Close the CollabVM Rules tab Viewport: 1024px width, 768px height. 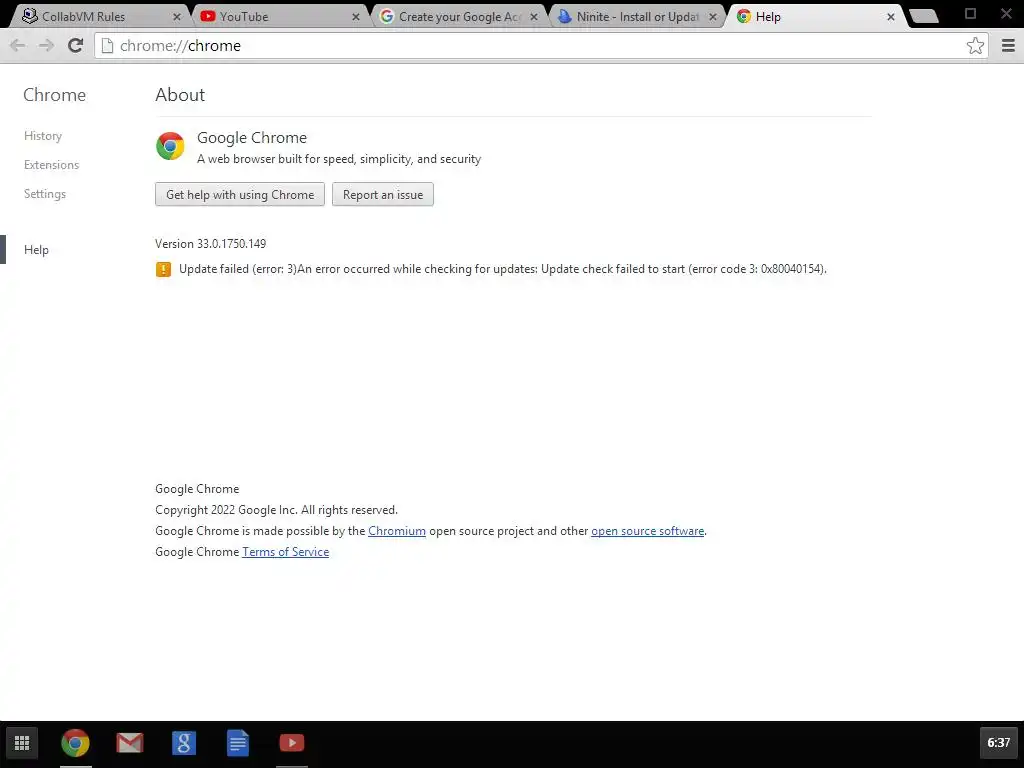176,17
